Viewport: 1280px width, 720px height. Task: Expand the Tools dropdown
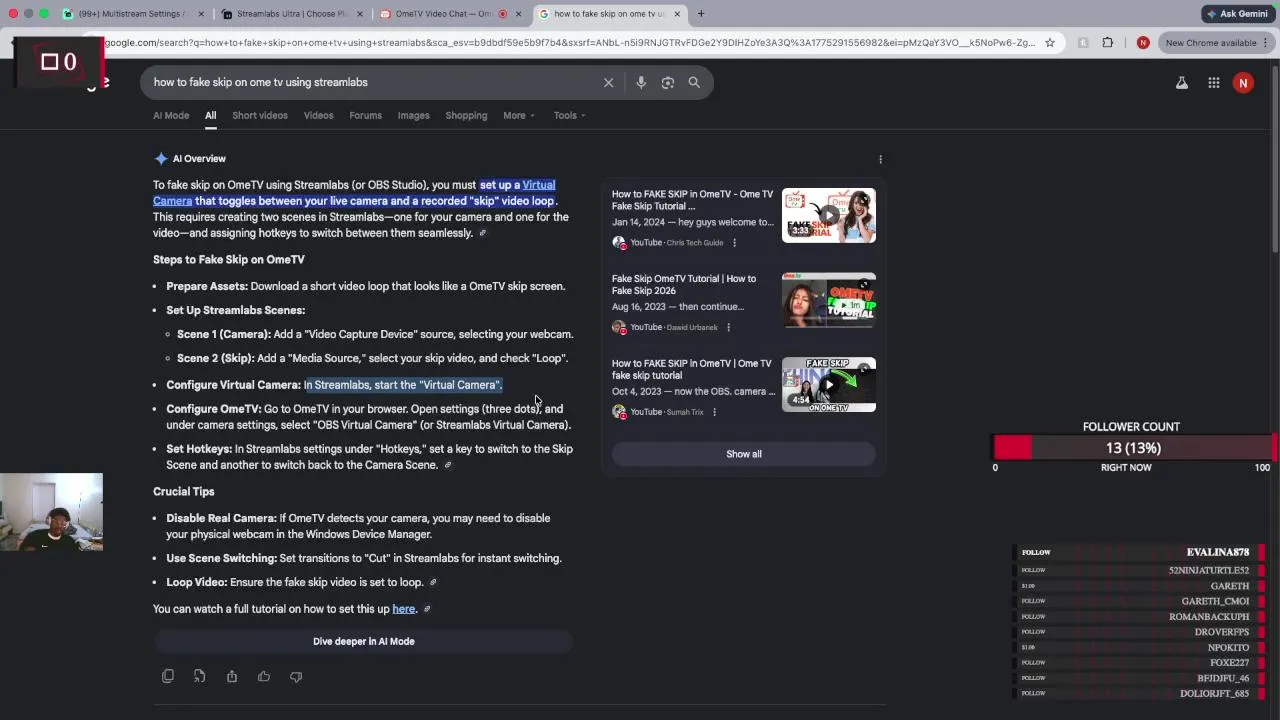tap(570, 115)
